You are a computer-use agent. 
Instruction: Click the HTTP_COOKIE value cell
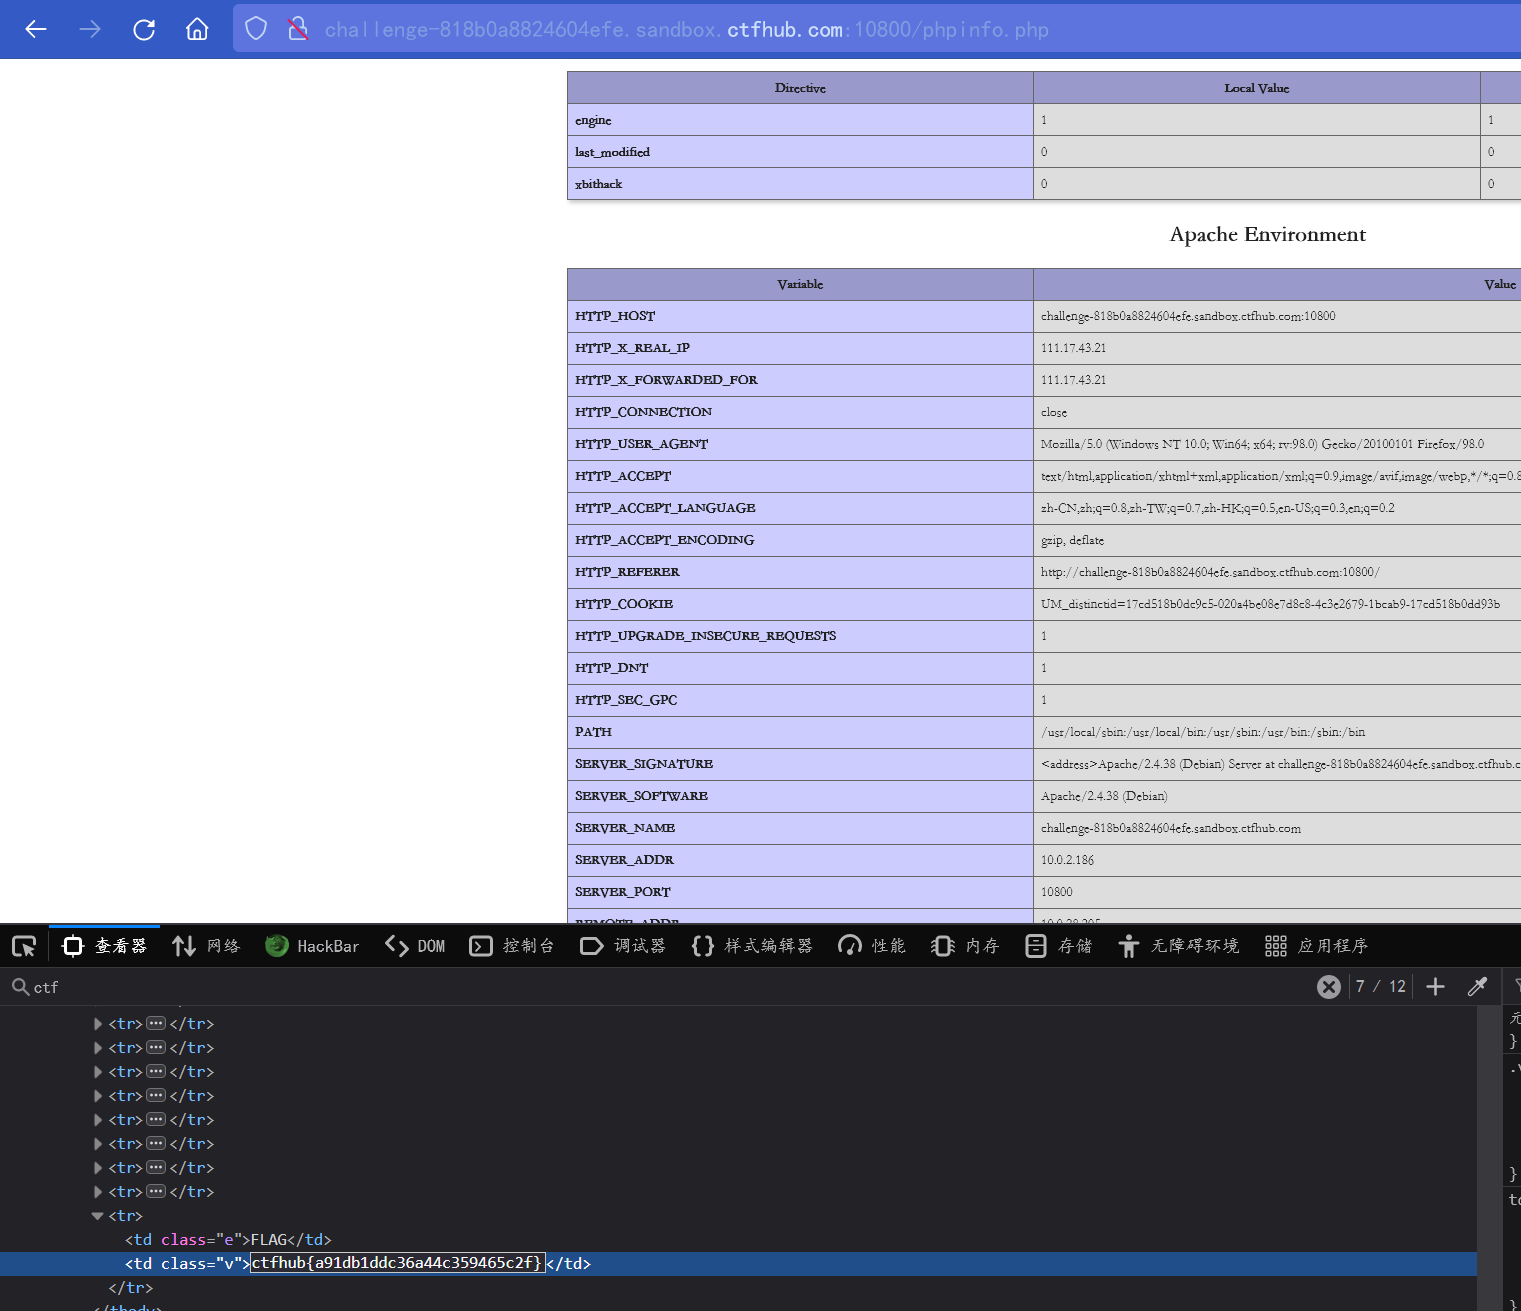pyautogui.click(x=1277, y=604)
